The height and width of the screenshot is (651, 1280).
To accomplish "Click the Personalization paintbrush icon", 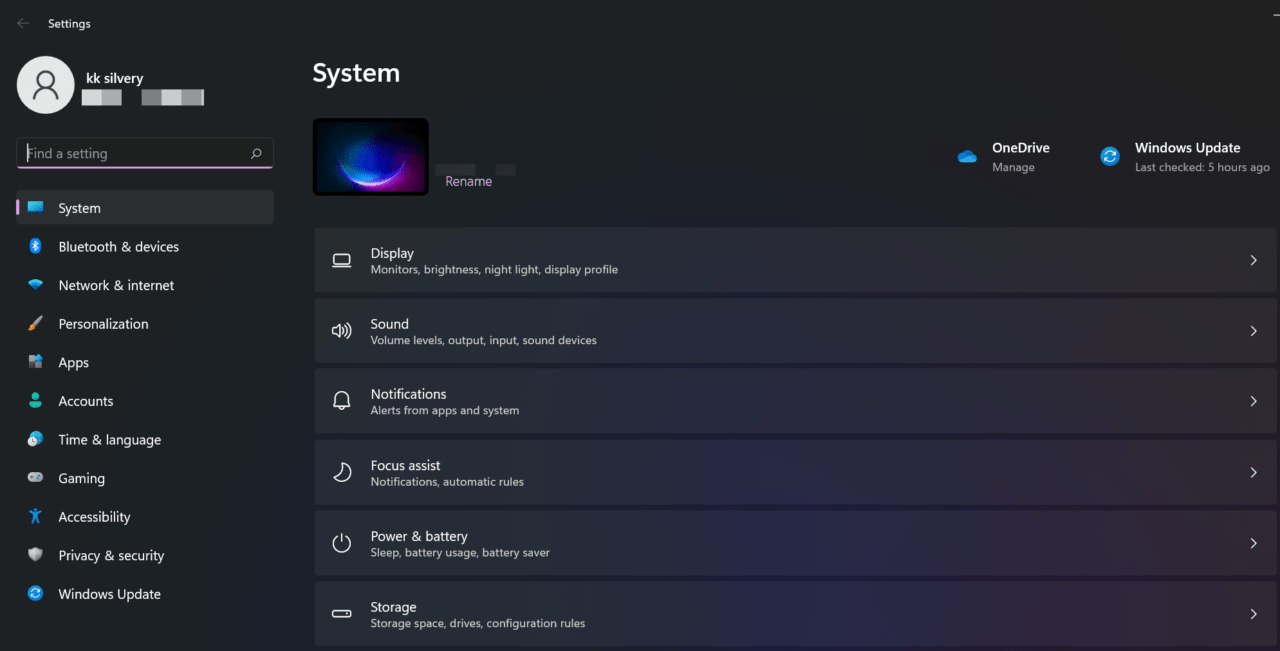I will click(36, 324).
